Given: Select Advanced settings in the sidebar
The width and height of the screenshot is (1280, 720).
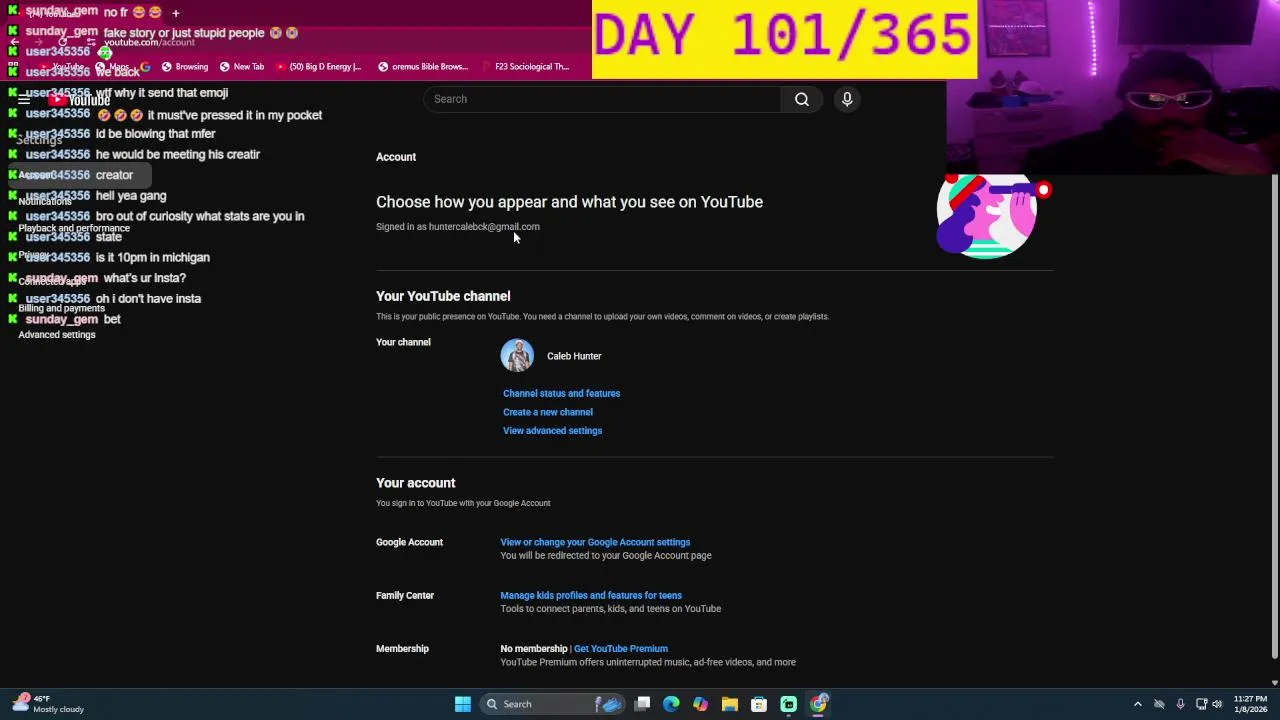Looking at the screenshot, I should pos(57,335).
